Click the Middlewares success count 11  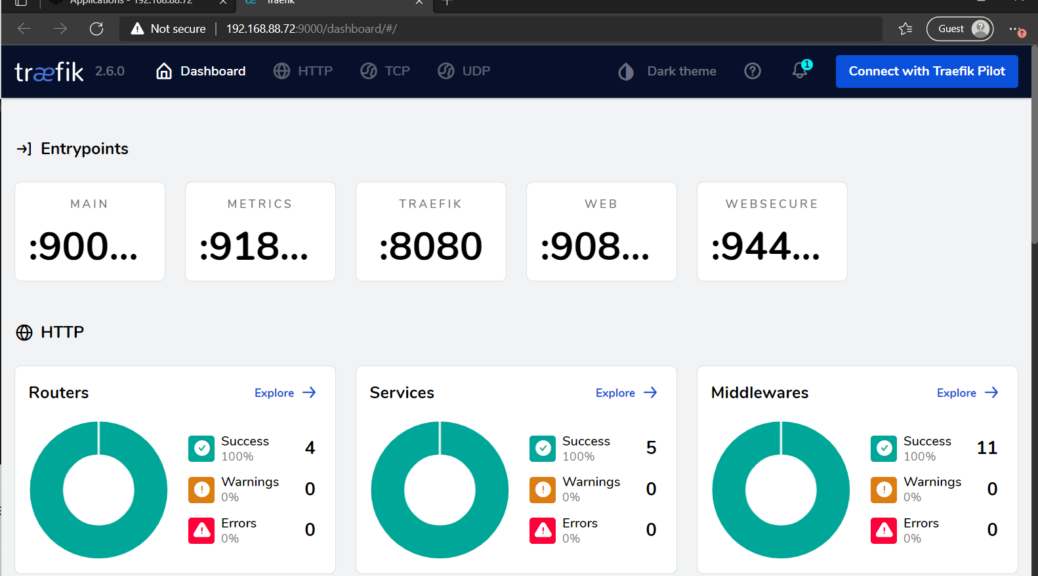(x=987, y=448)
